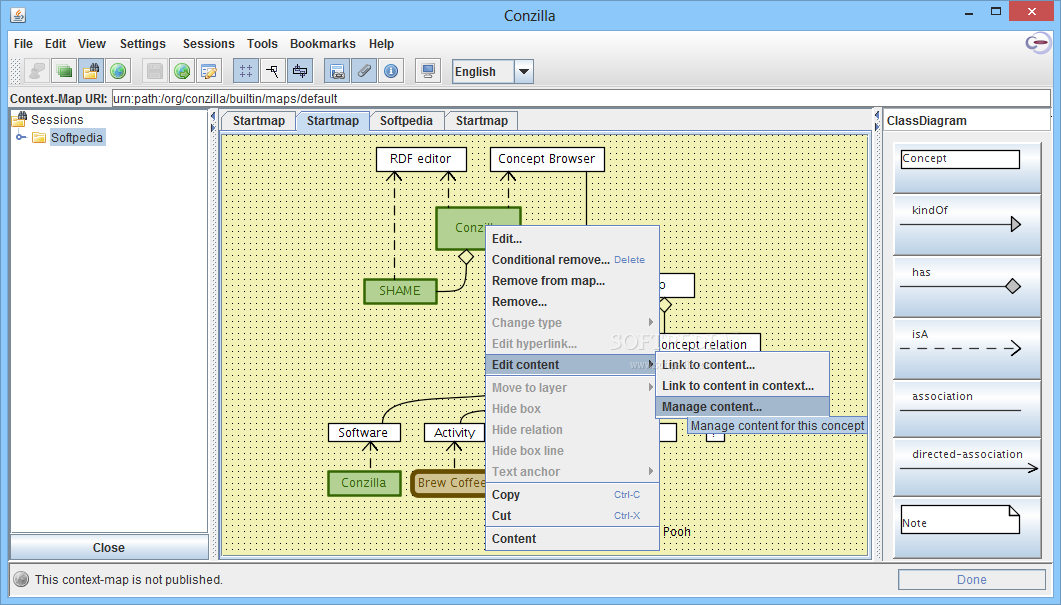
Task: Click the Context-Map URI input field
Action: [x=581, y=98]
